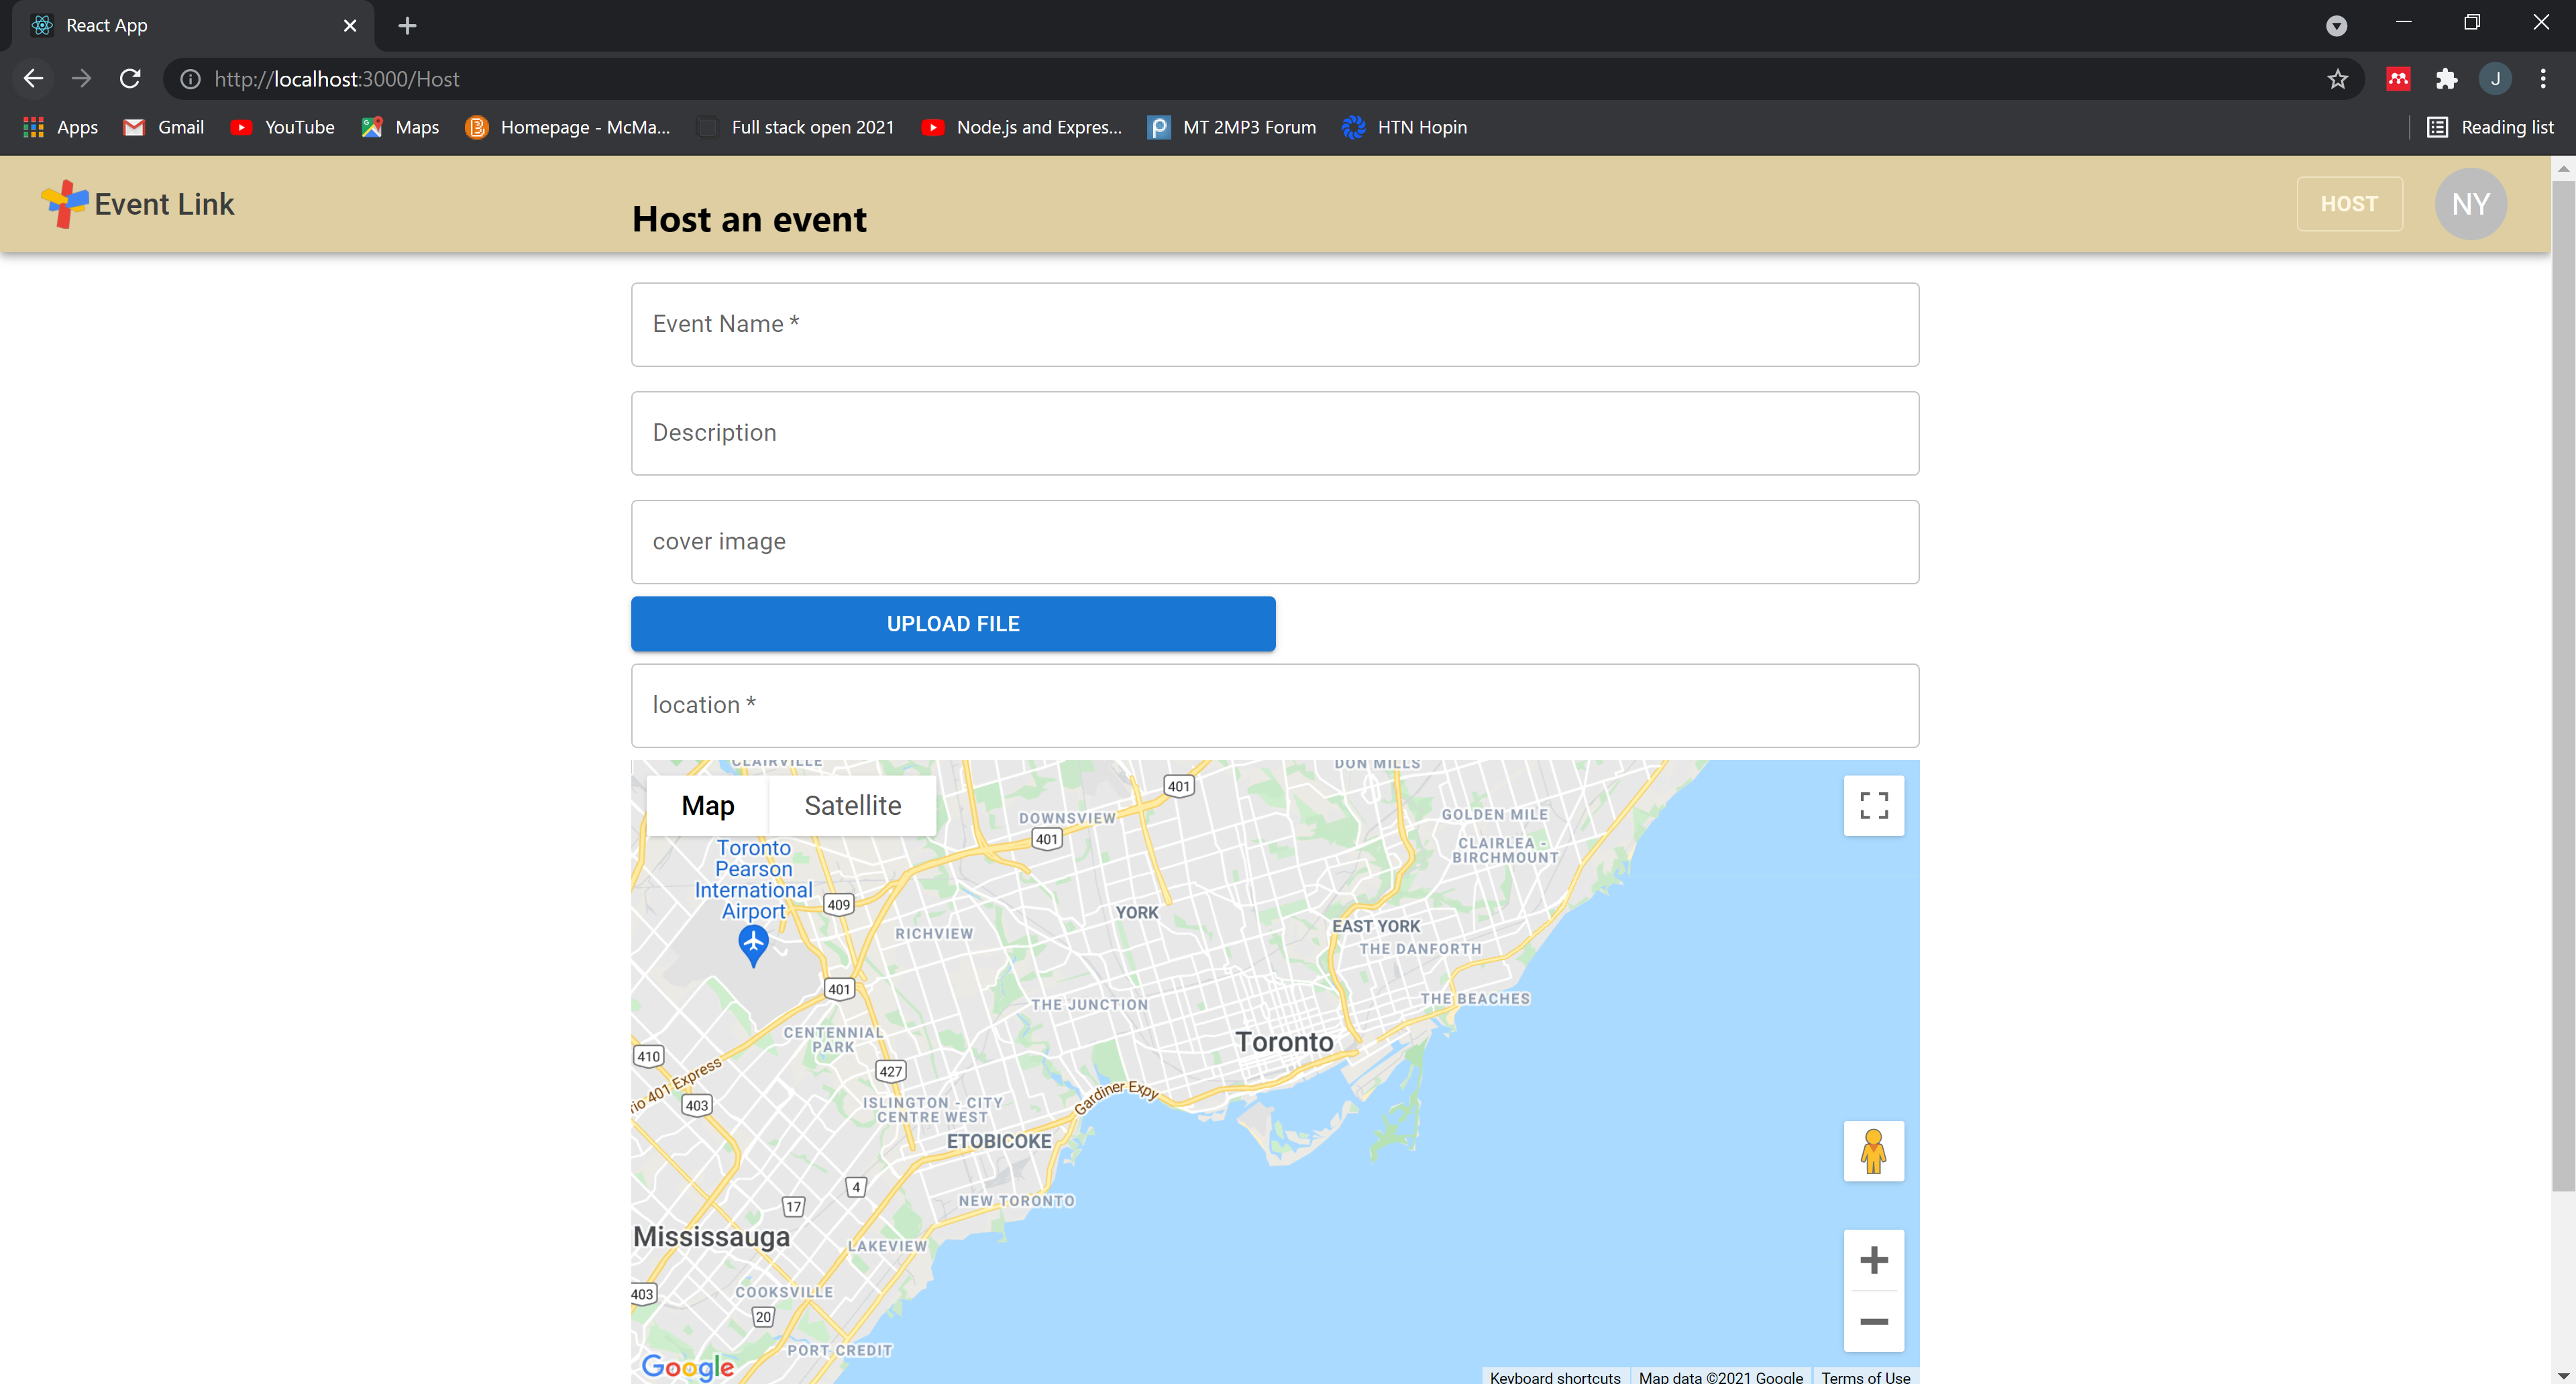Zoom out on the map
Screen dimensions: 2576x1384
(x=1873, y=1322)
